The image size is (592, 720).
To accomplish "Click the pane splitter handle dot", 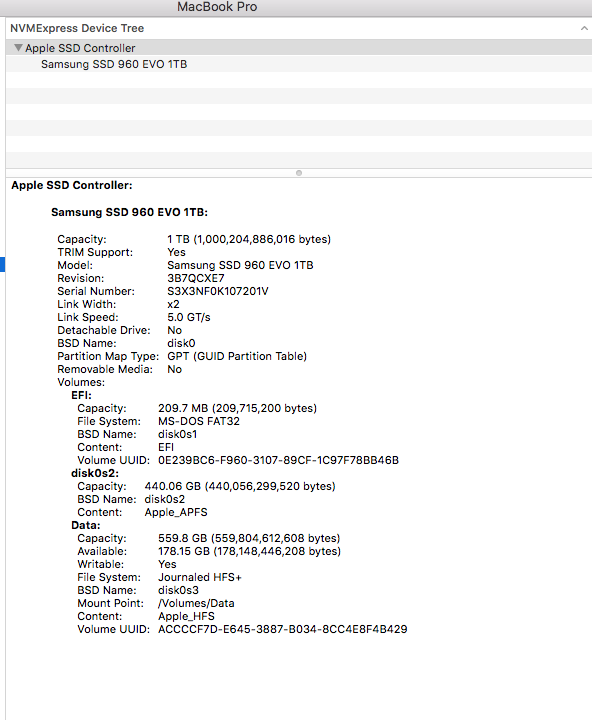I will click(299, 173).
